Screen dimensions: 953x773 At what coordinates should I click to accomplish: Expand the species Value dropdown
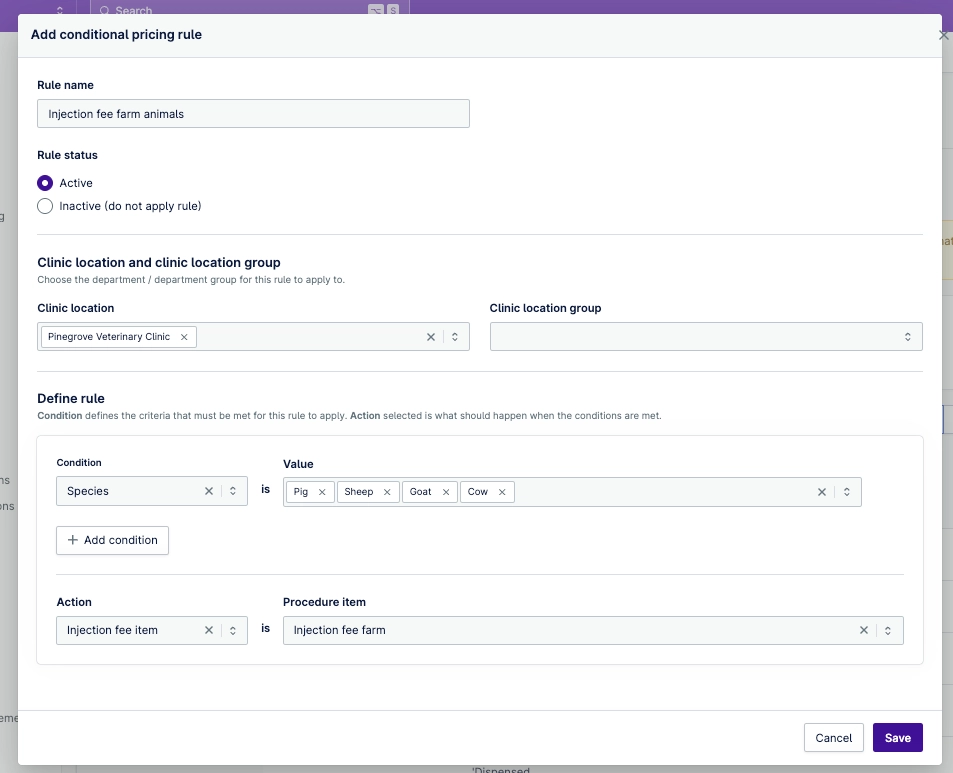(847, 492)
